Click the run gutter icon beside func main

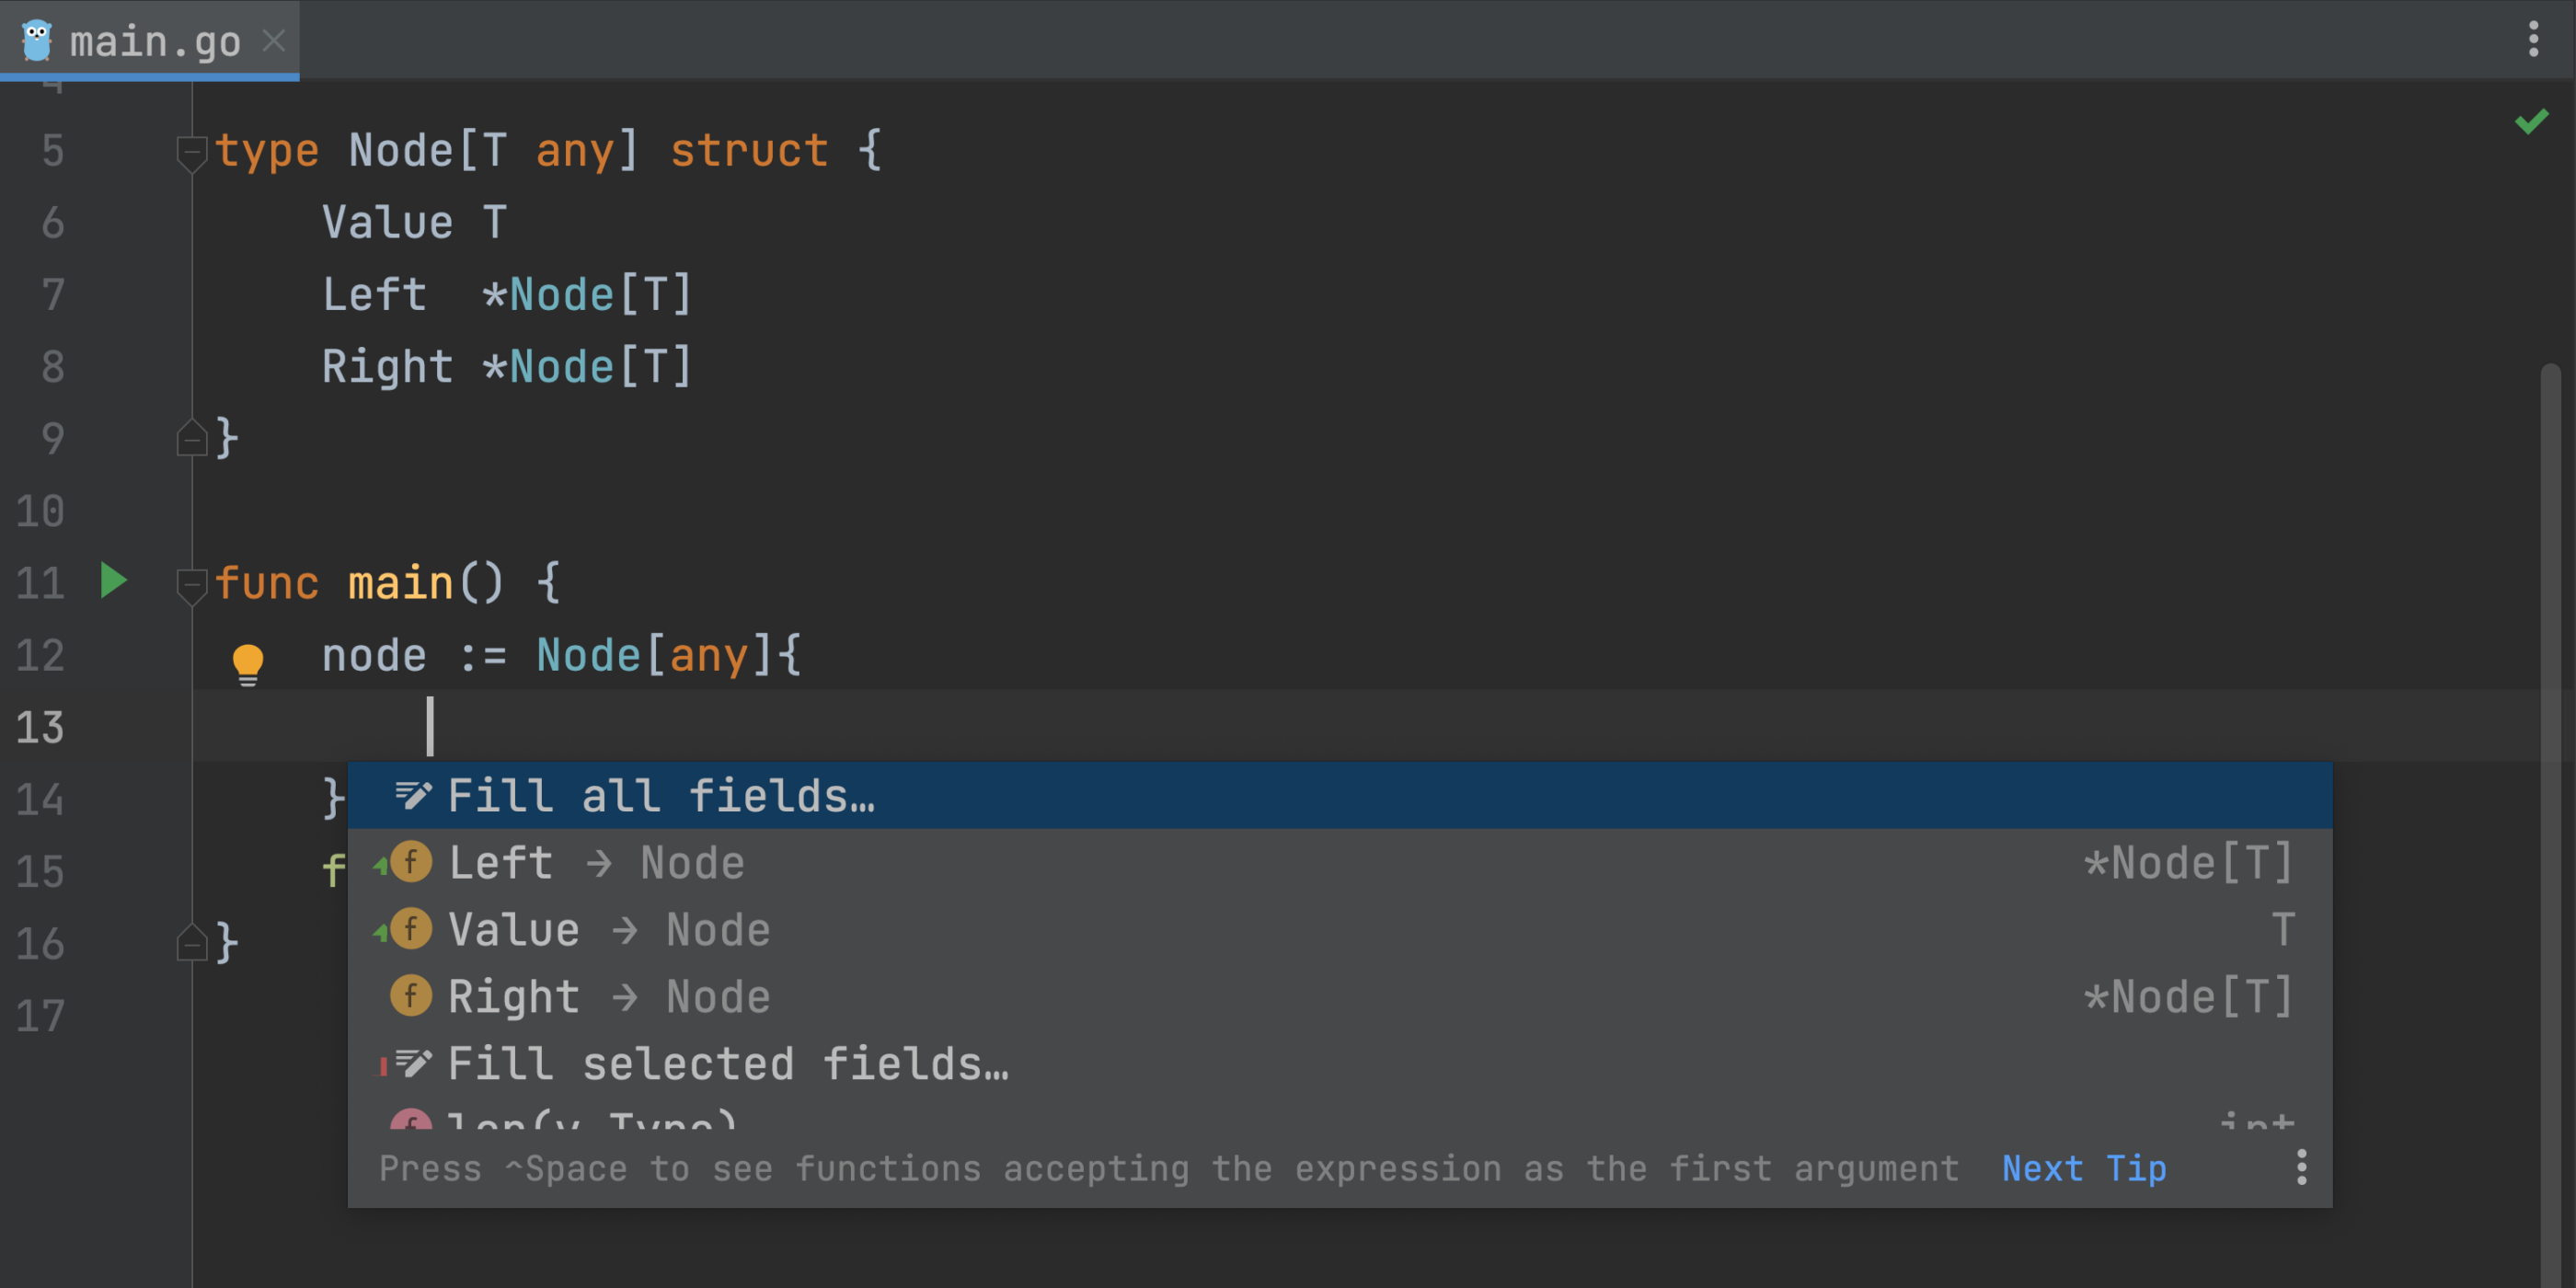(x=114, y=581)
